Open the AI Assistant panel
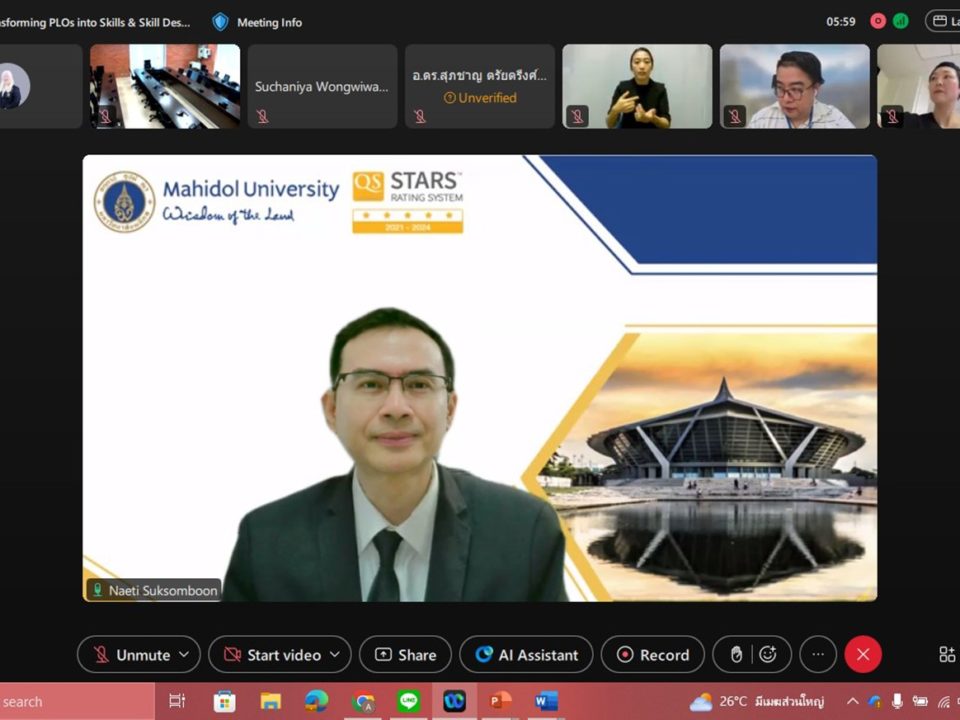This screenshot has width=960, height=720. pos(526,655)
